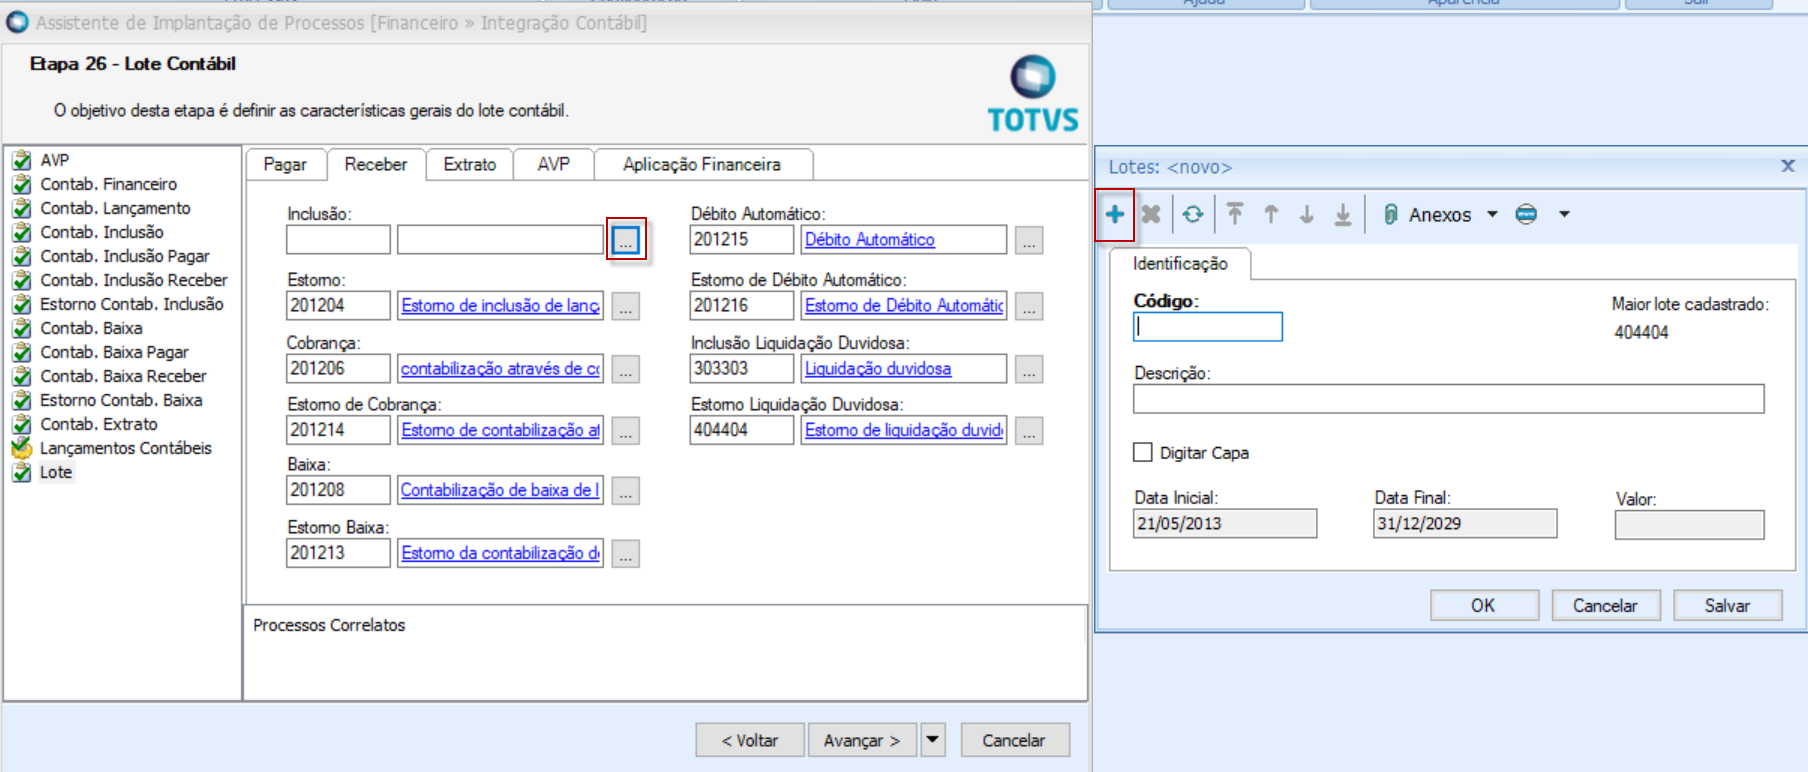
Task: Expand the Anexos dropdown arrow
Action: coord(1493,214)
